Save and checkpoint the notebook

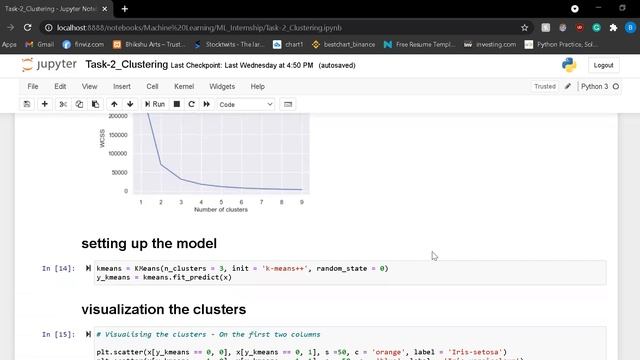pos(27,104)
